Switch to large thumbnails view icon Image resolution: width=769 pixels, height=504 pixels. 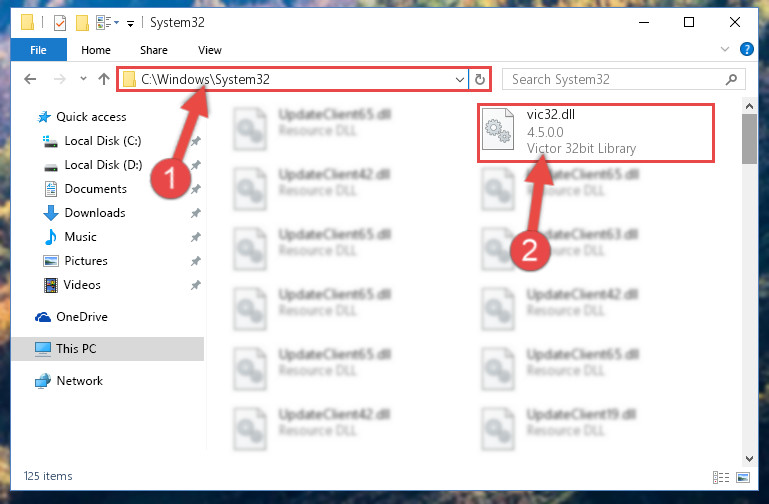(x=743, y=477)
